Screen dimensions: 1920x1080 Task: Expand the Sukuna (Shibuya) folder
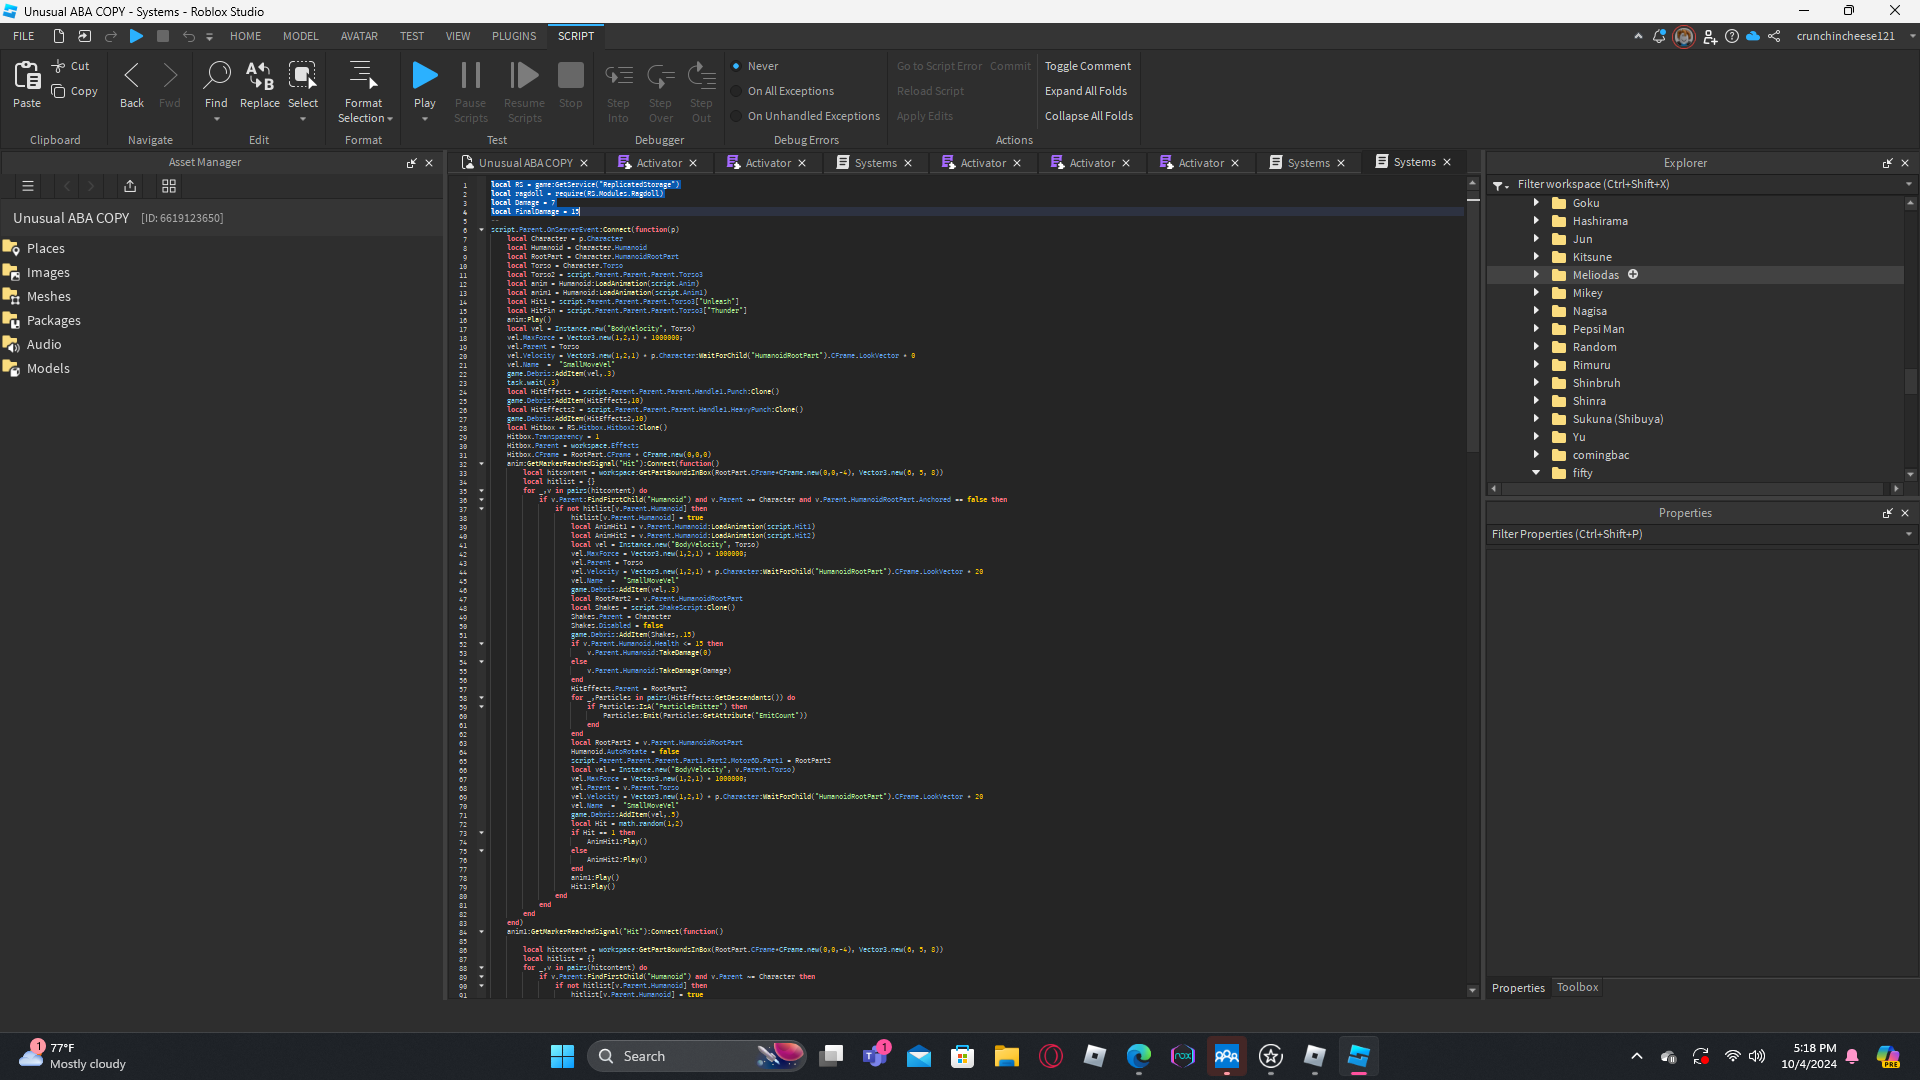[x=1536, y=418]
